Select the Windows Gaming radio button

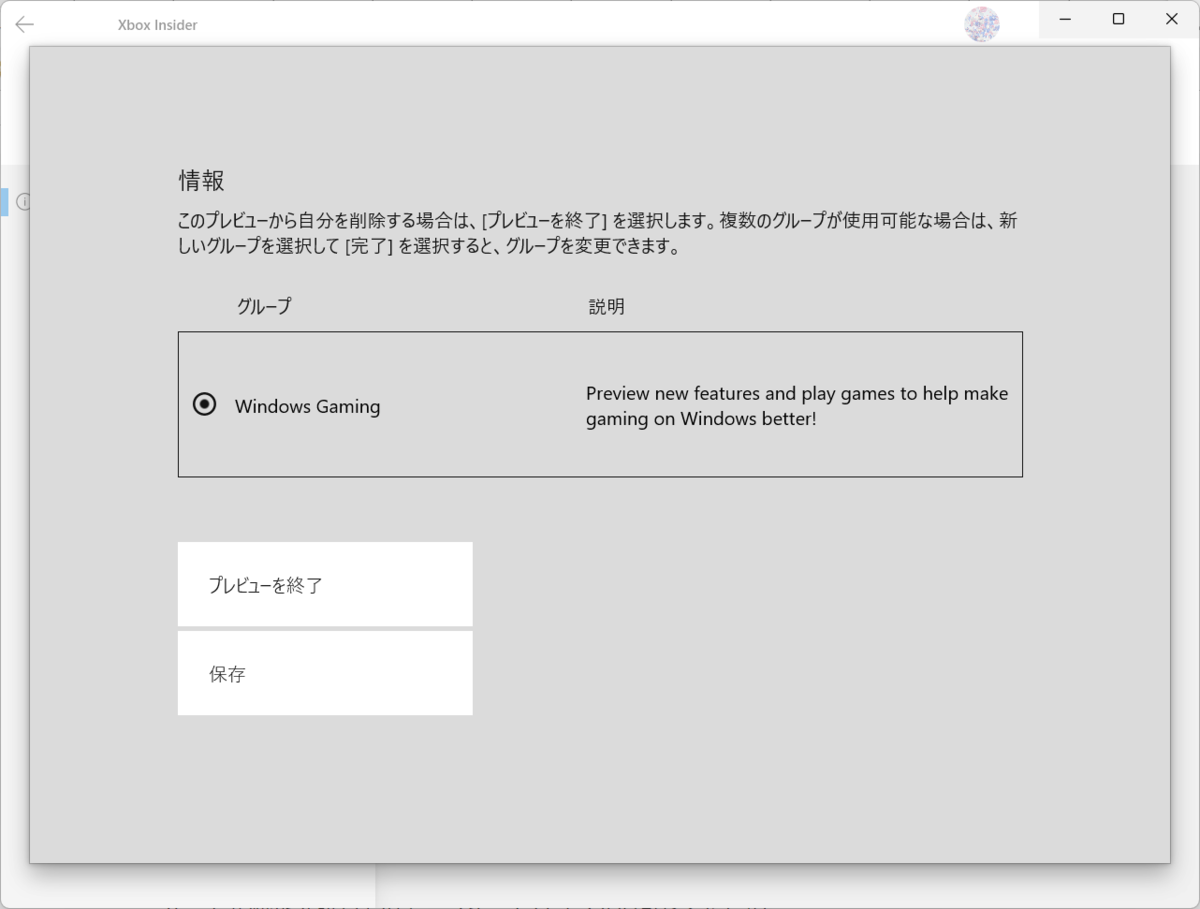click(204, 405)
